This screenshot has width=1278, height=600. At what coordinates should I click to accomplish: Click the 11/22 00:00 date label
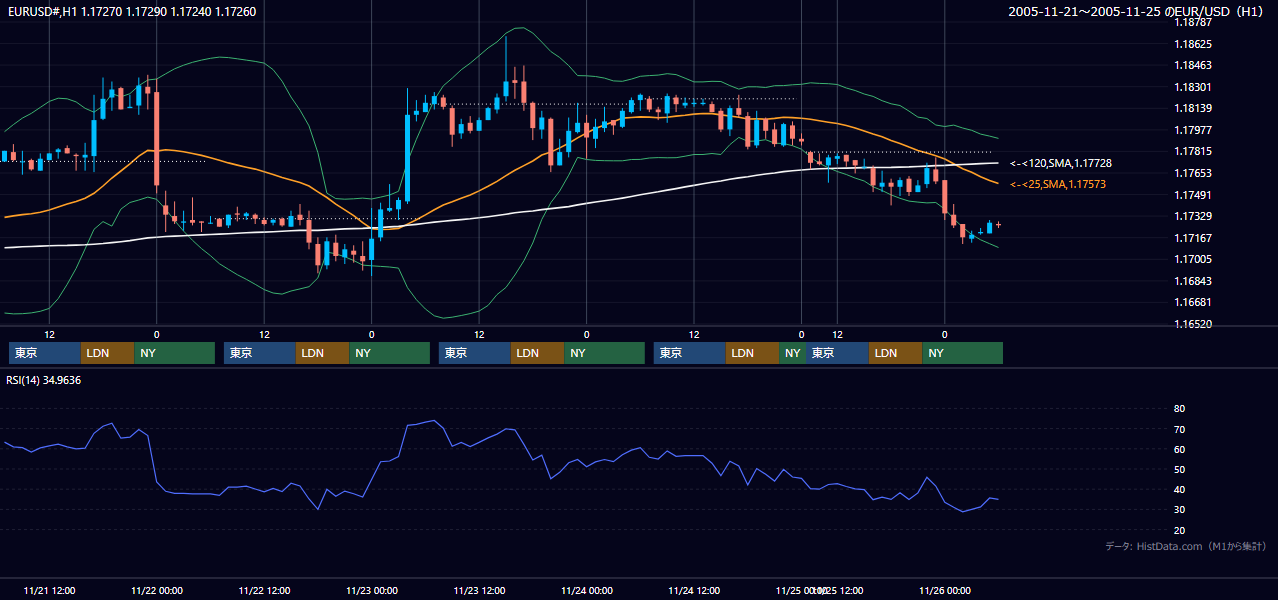[x=157, y=591]
